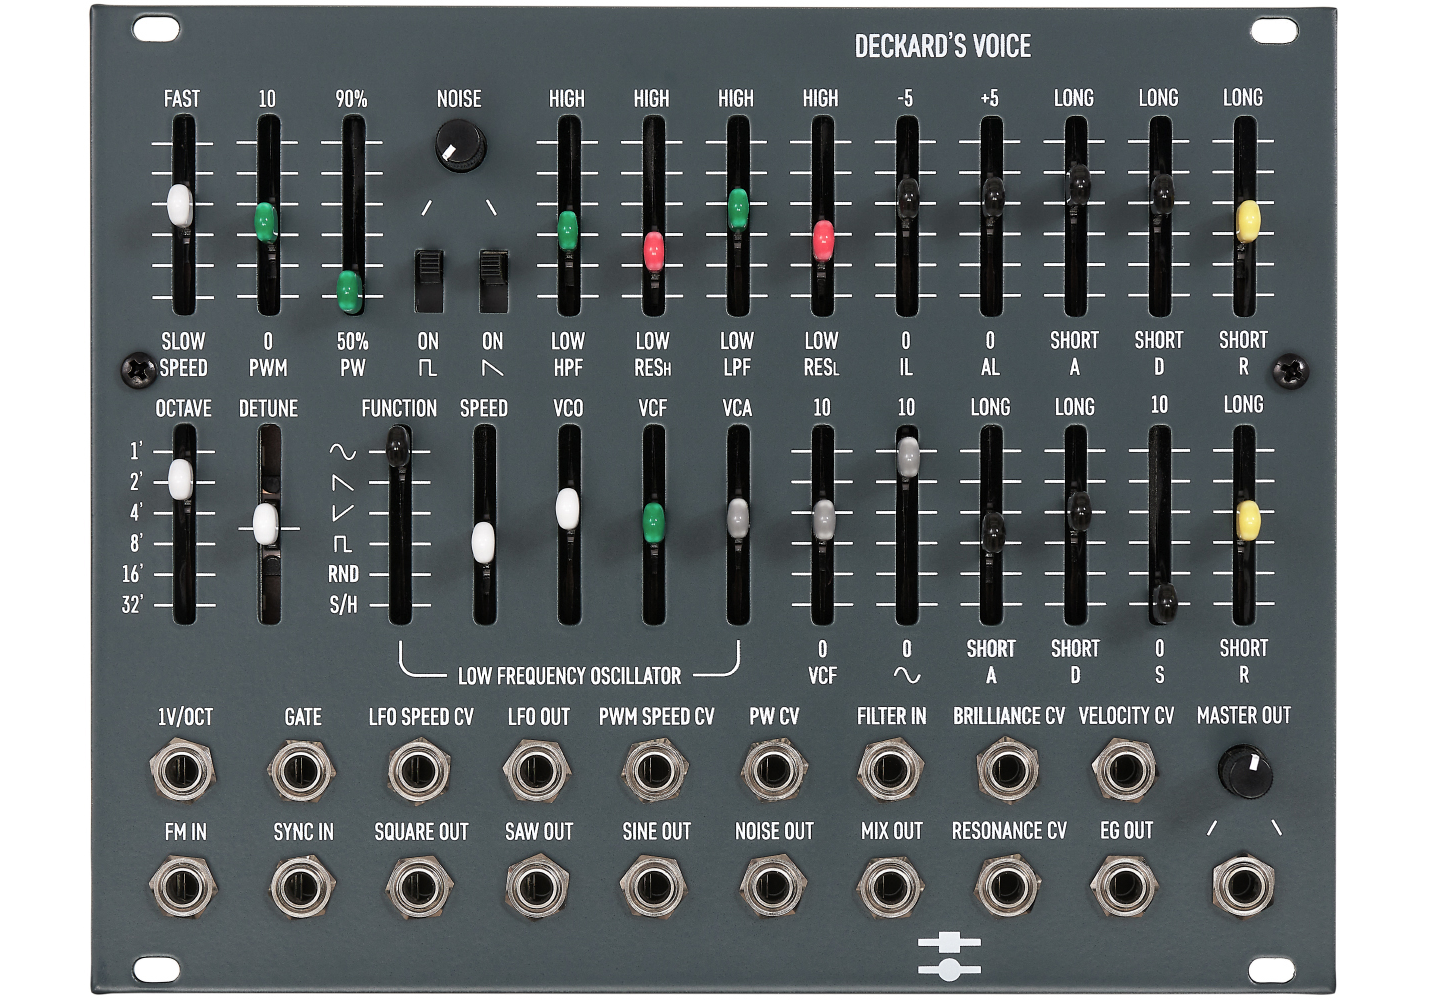This screenshot has height=1000, width=1429.
Task: Click the square wave icon in the LFO Function list
Action: pyautogui.click(x=343, y=544)
